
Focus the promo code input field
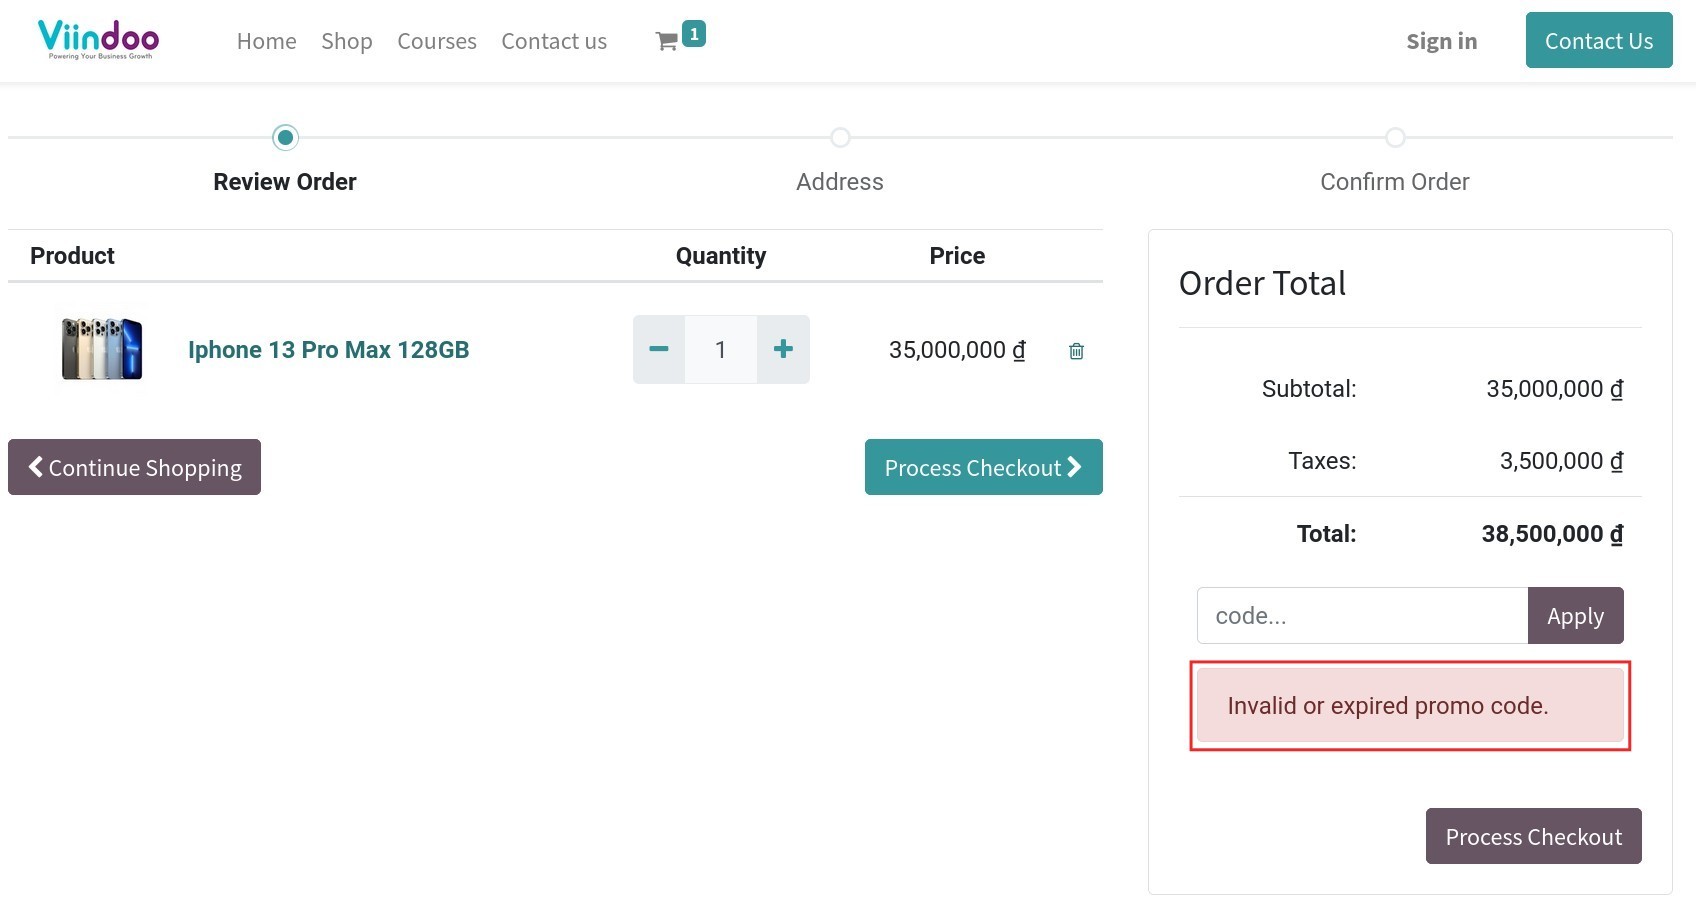coord(1362,616)
